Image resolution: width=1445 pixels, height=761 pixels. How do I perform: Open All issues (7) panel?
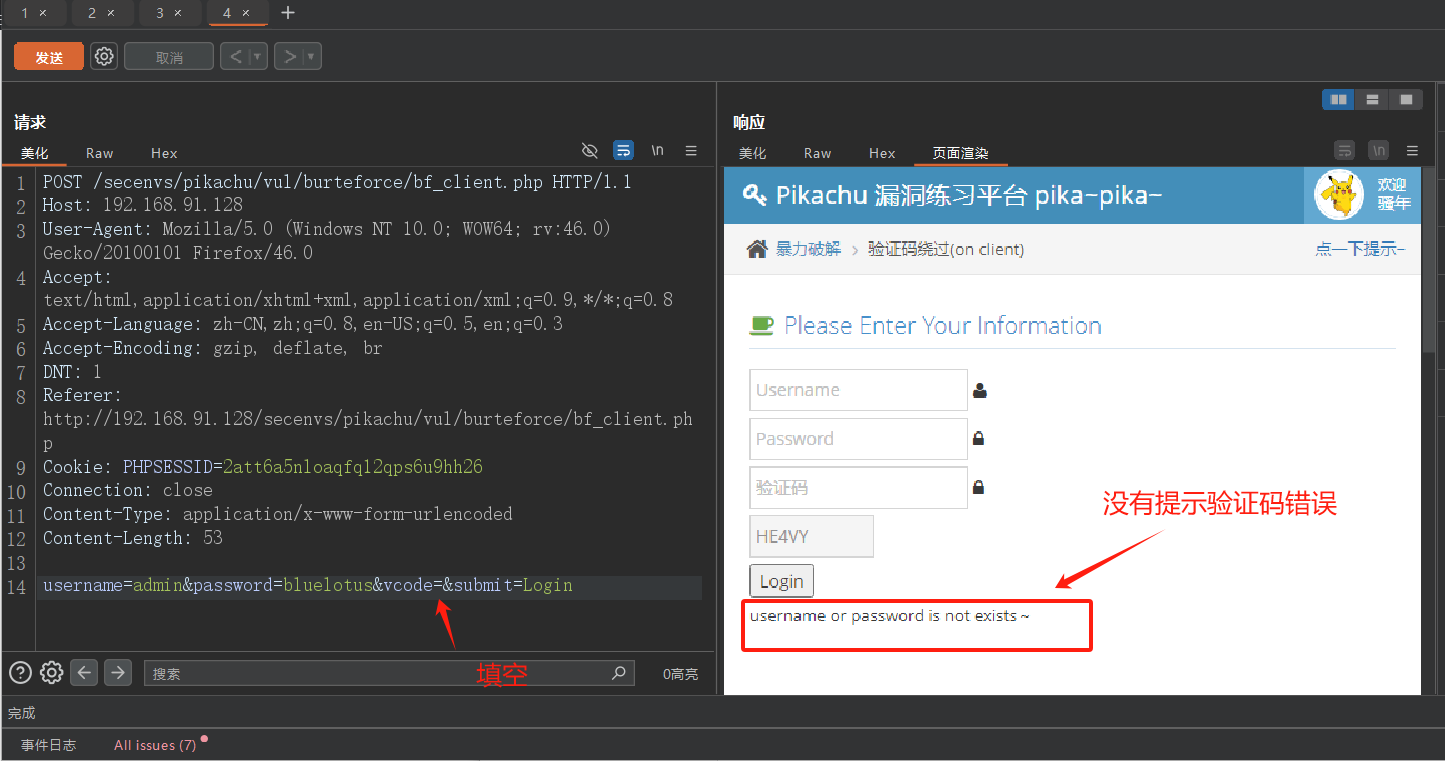click(155, 745)
